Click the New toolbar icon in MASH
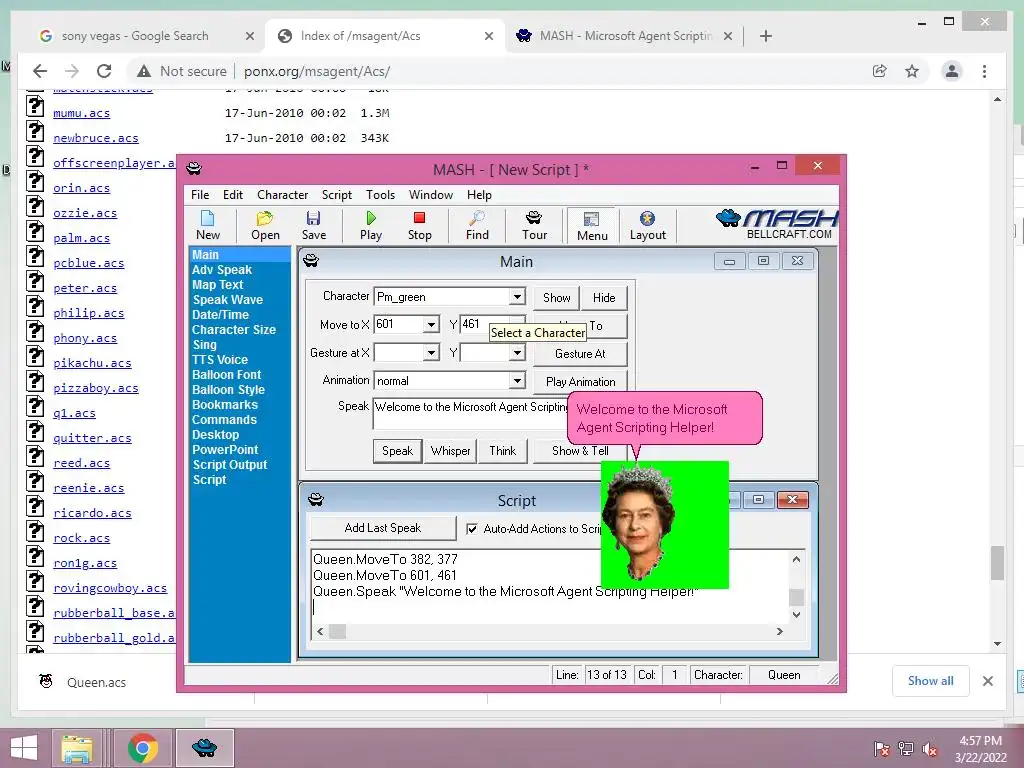 [208, 225]
